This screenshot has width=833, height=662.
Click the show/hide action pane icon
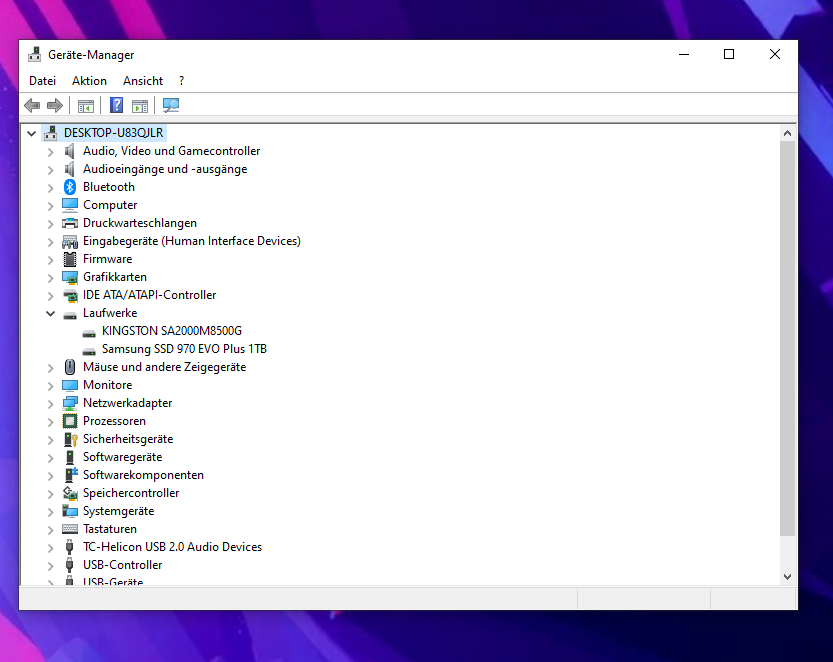click(140, 106)
